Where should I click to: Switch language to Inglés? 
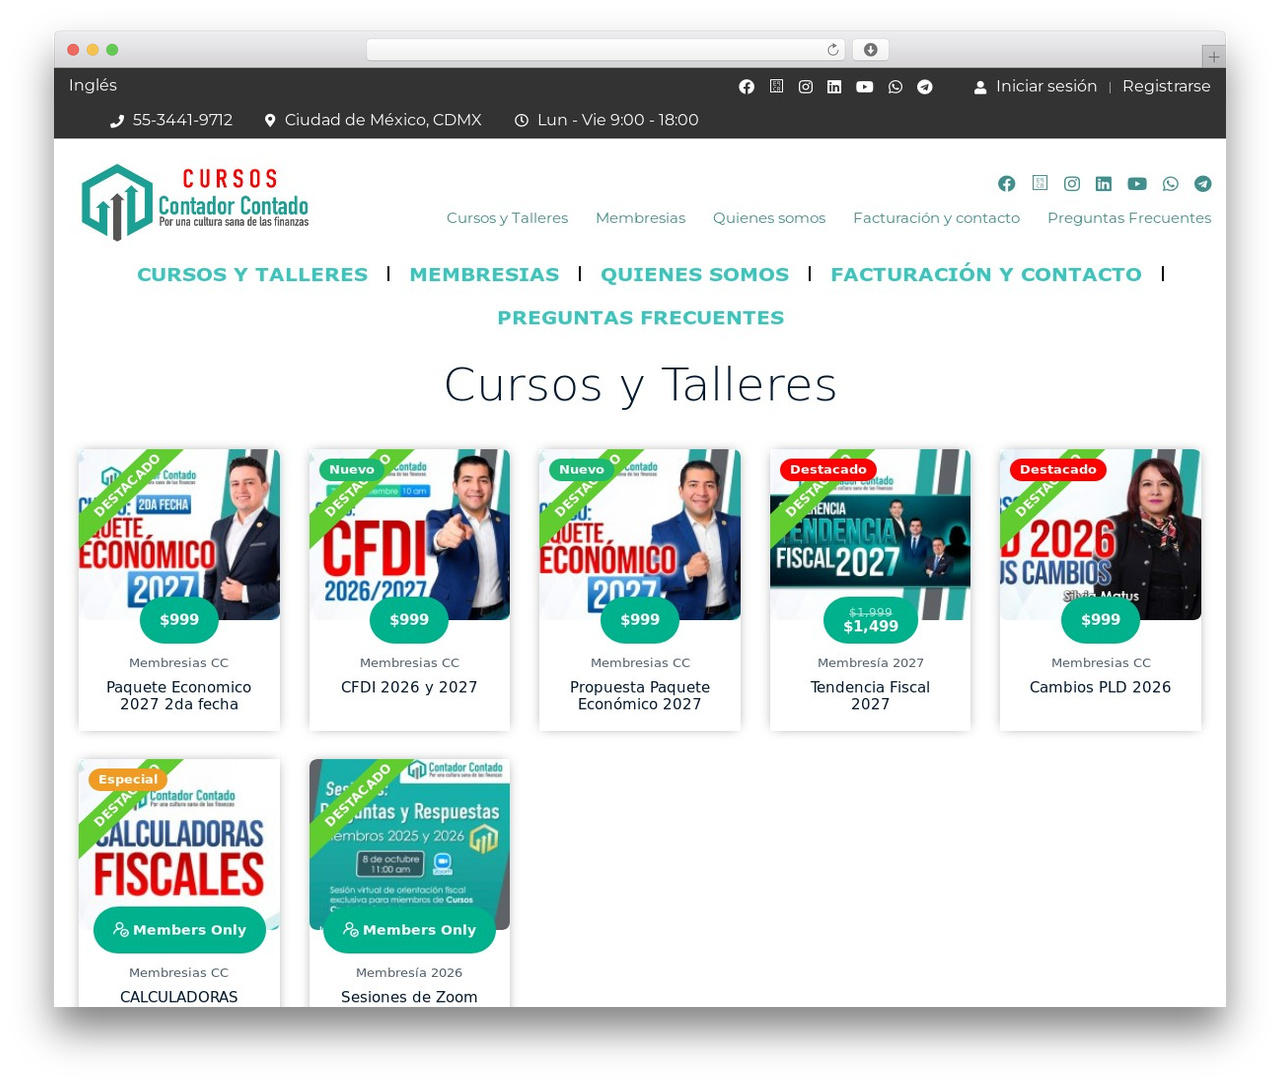tap(93, 85)
